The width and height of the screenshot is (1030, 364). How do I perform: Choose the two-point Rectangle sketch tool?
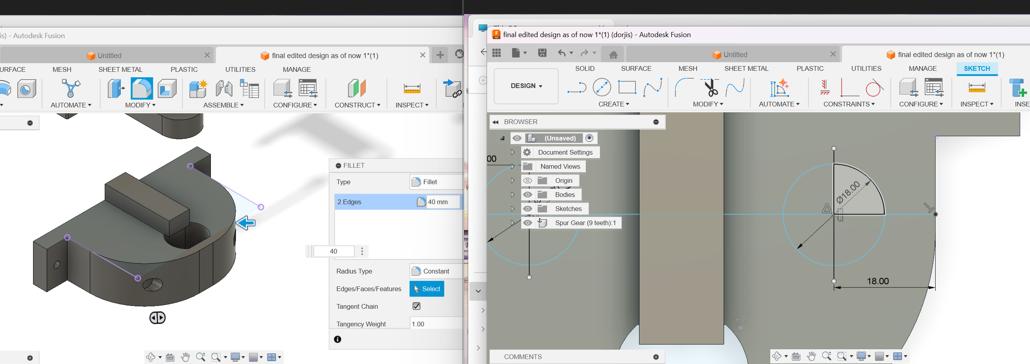click(627, 87)
